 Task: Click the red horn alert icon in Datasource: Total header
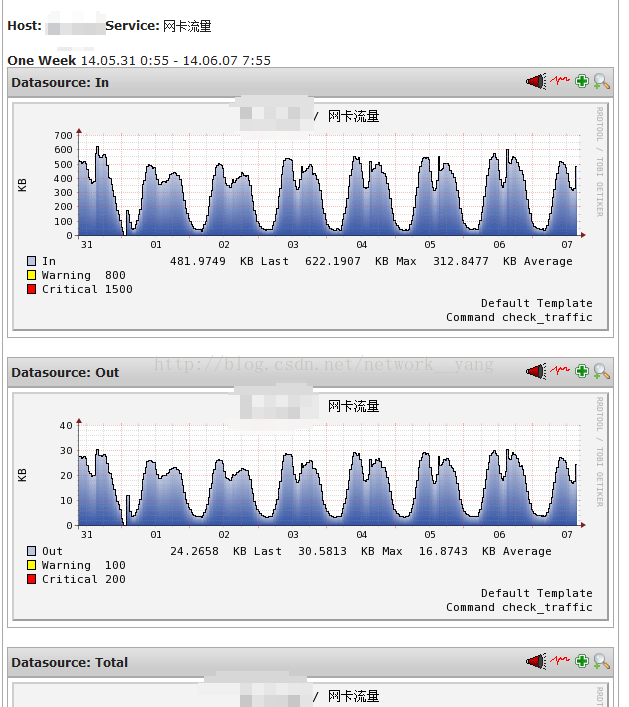[536, 661]
